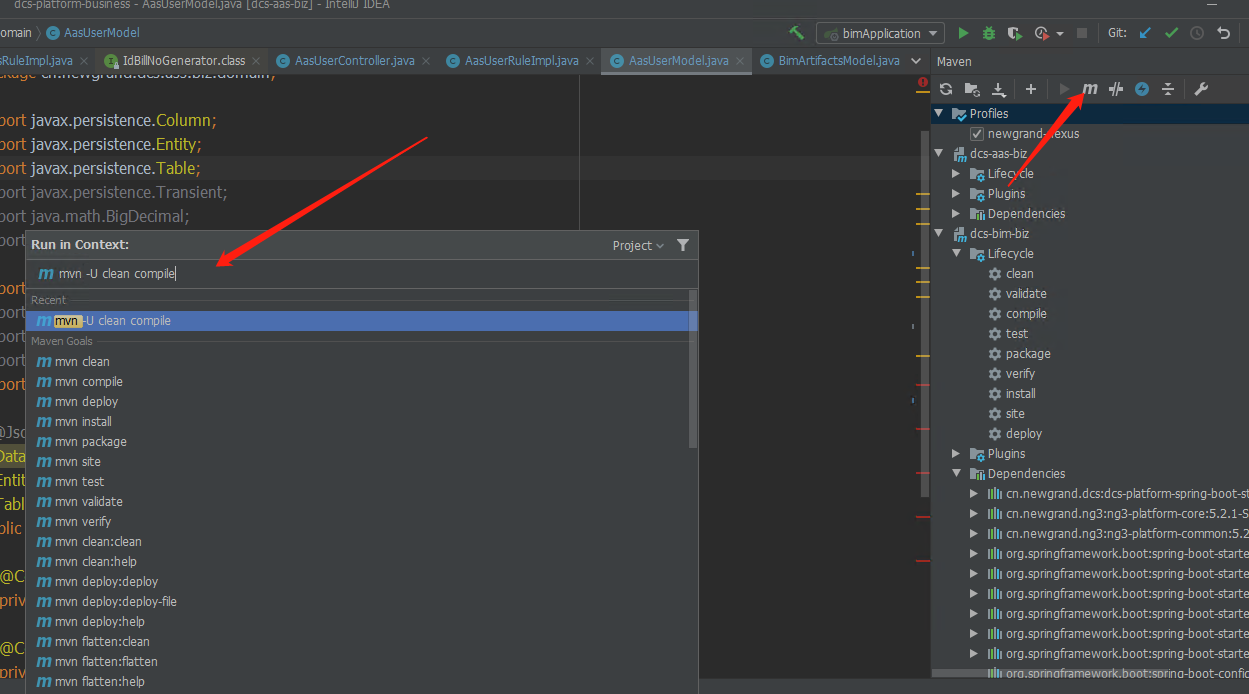
Task: Click the Run in Context command input
Action: tap(361, 274)
